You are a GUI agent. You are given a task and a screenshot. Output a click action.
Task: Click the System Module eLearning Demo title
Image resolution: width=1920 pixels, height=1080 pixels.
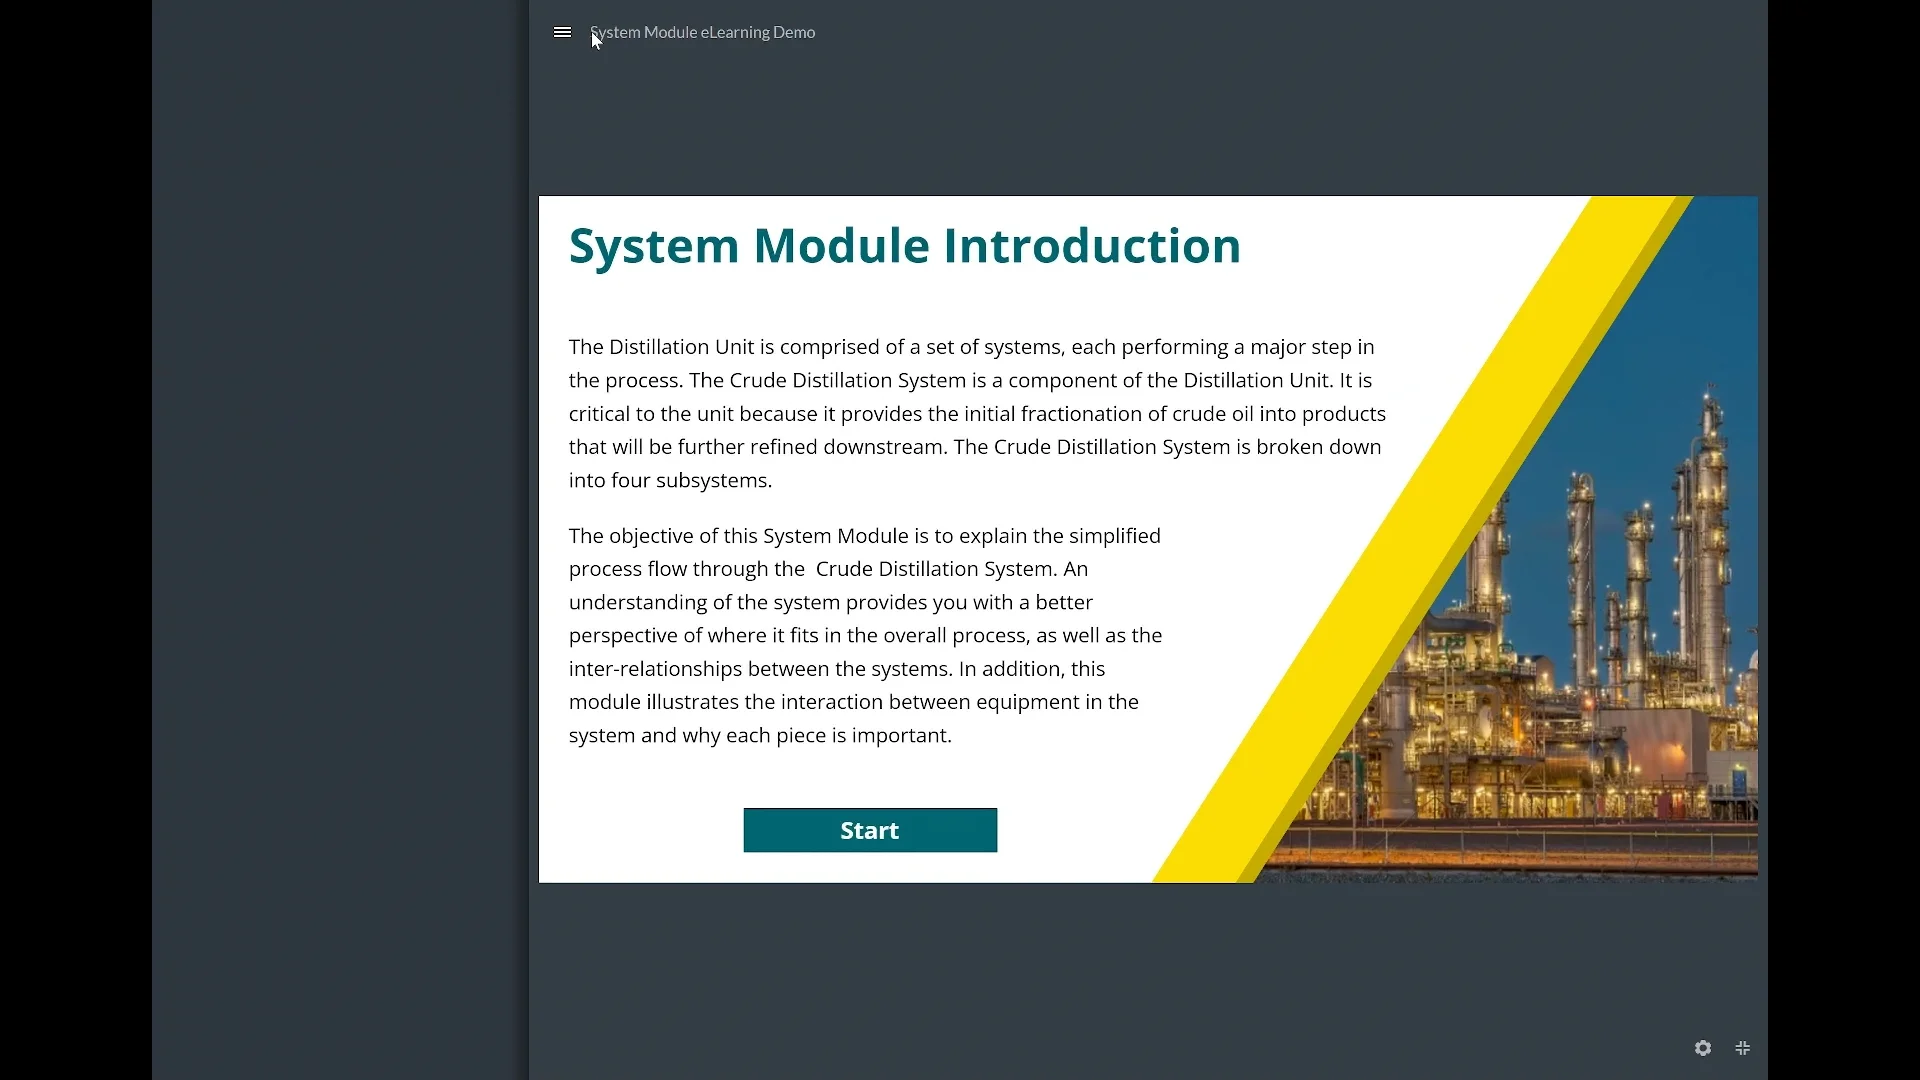pyautogui.click(x=702, y=31)
